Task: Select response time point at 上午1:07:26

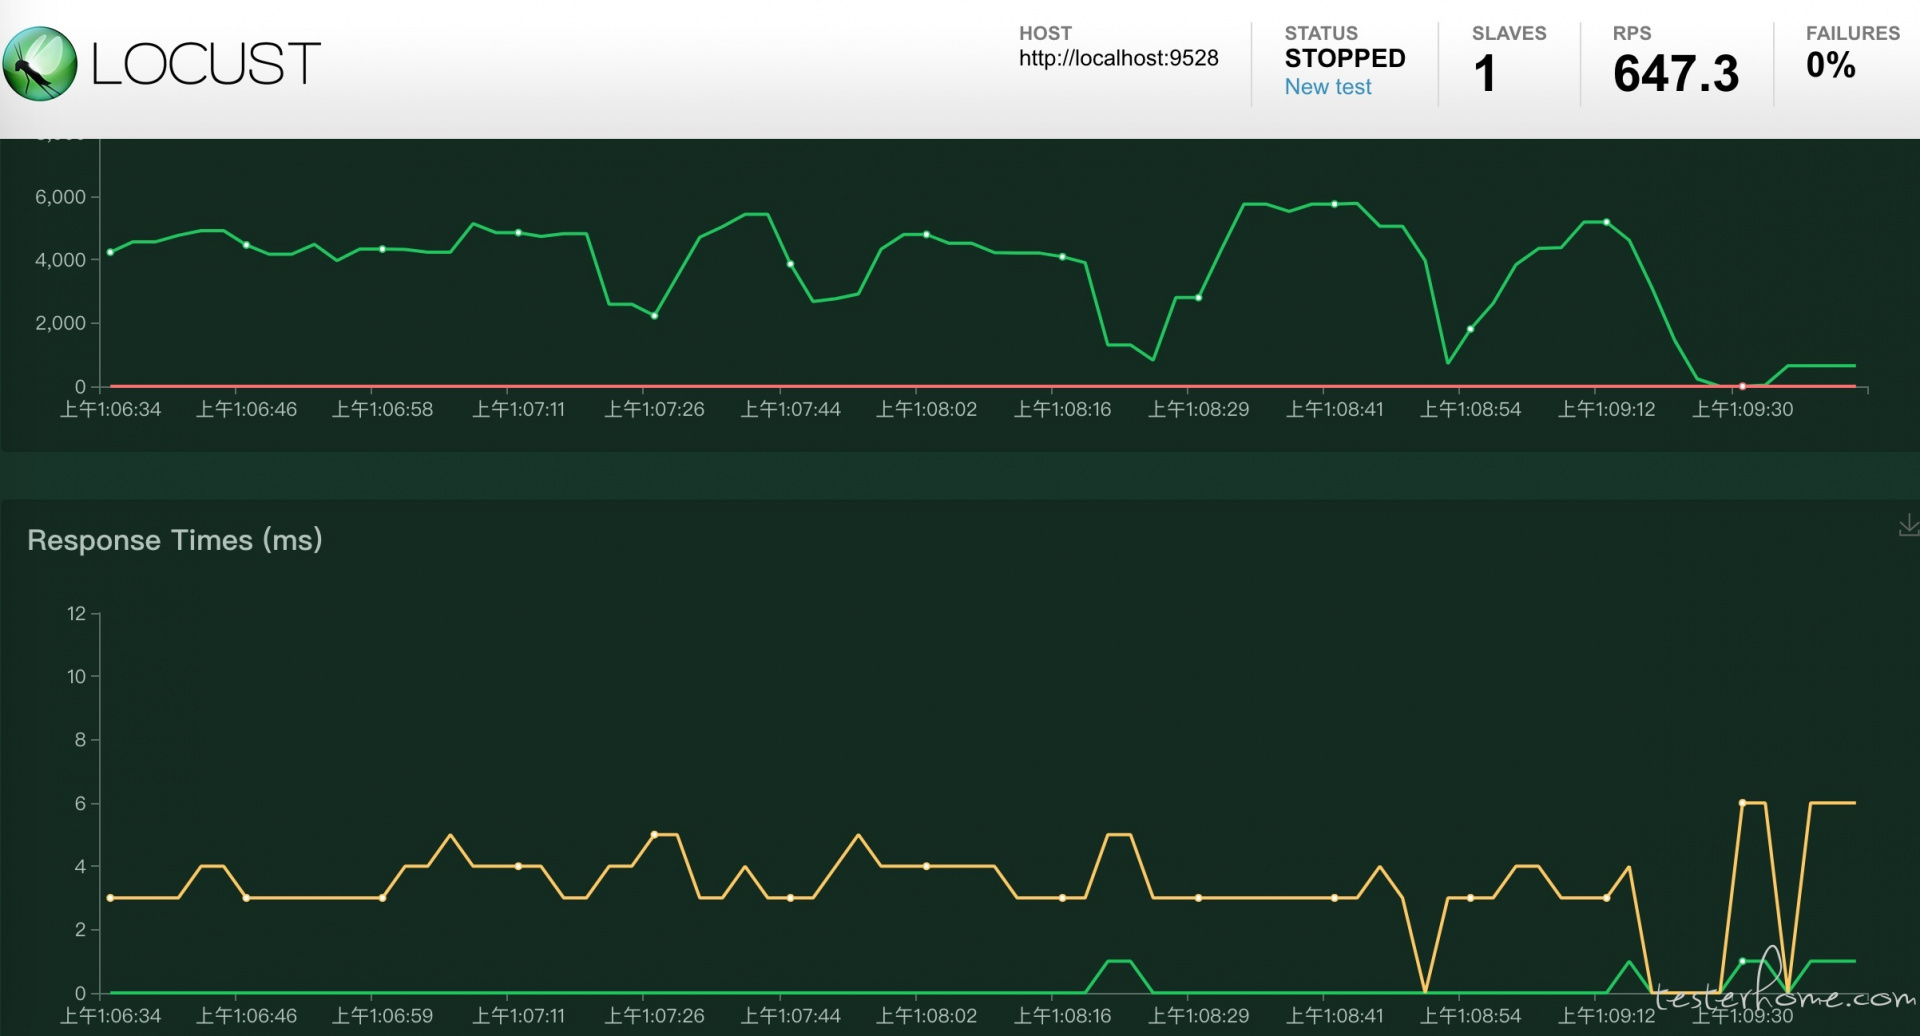Action: point(654,834)
